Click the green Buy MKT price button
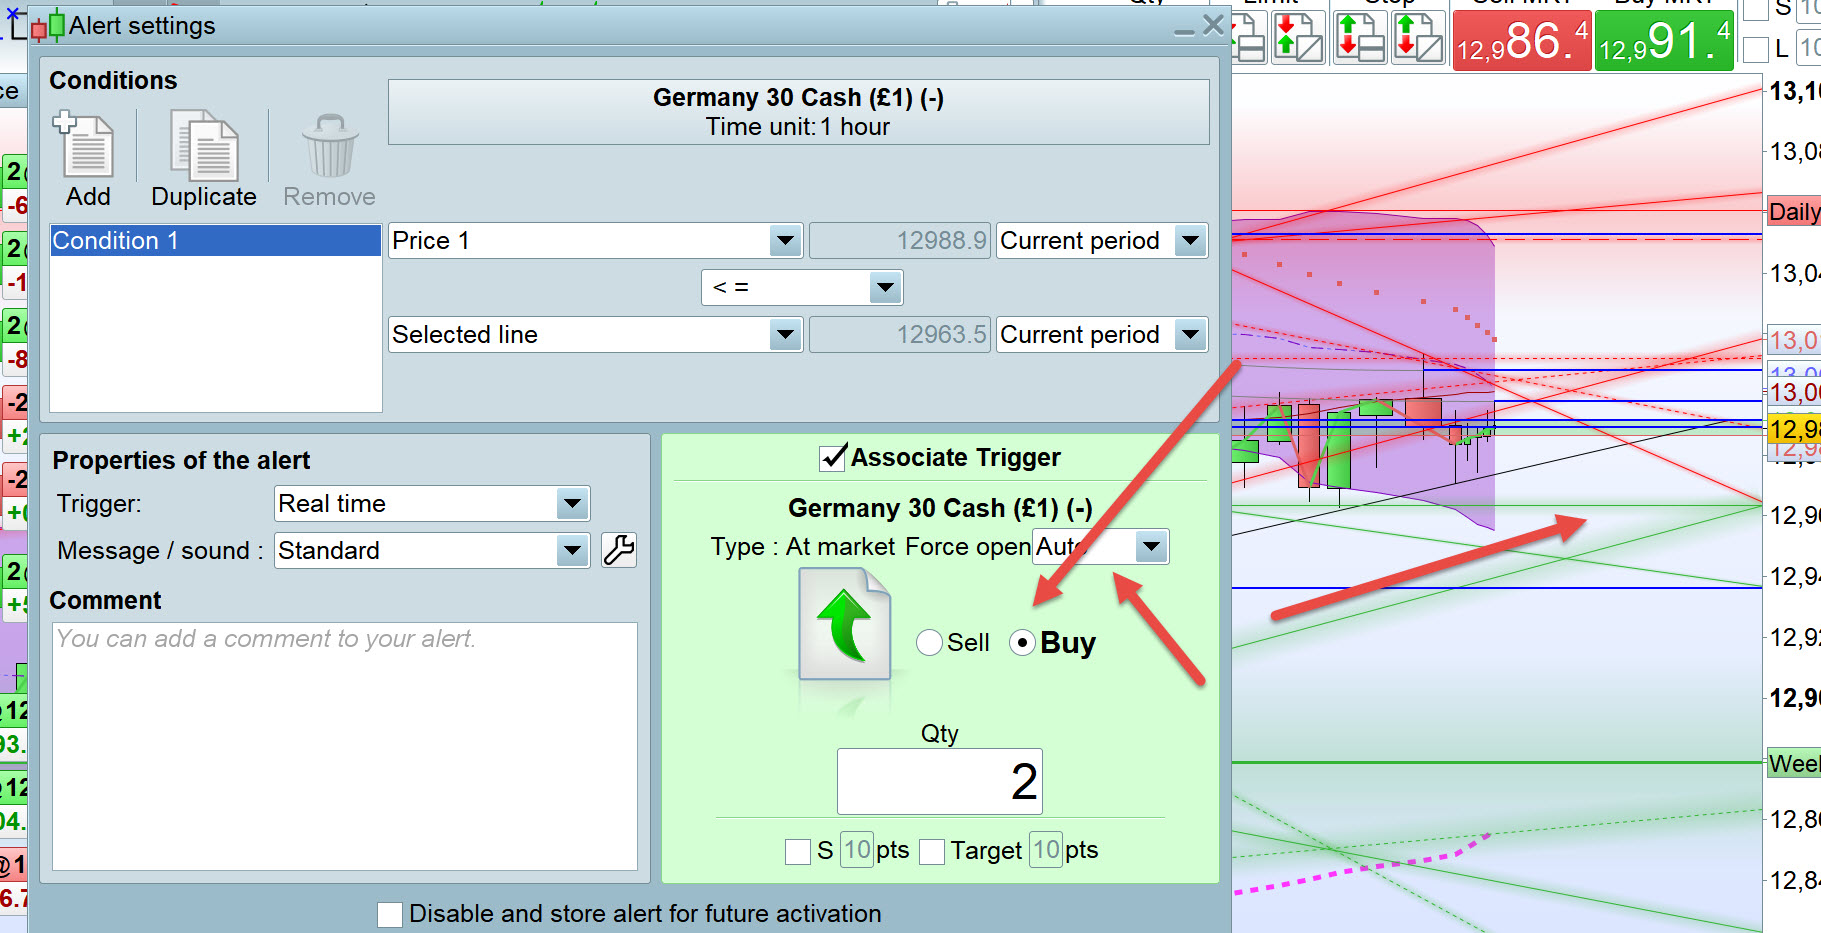Image resolution: width=1821 pixels, height=933 pixels. (1663, 40)
